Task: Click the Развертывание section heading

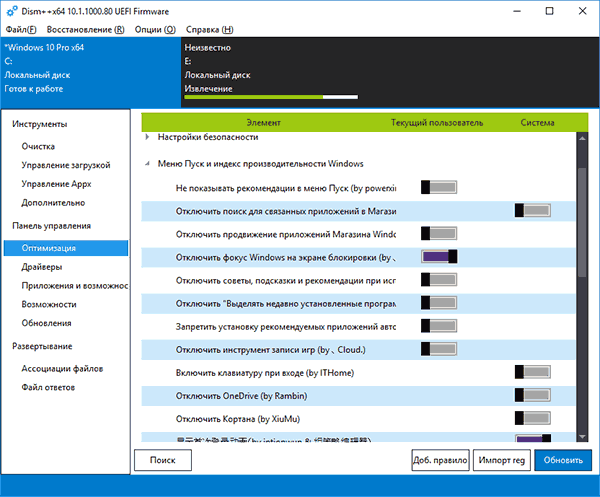Action: point(42,346)
